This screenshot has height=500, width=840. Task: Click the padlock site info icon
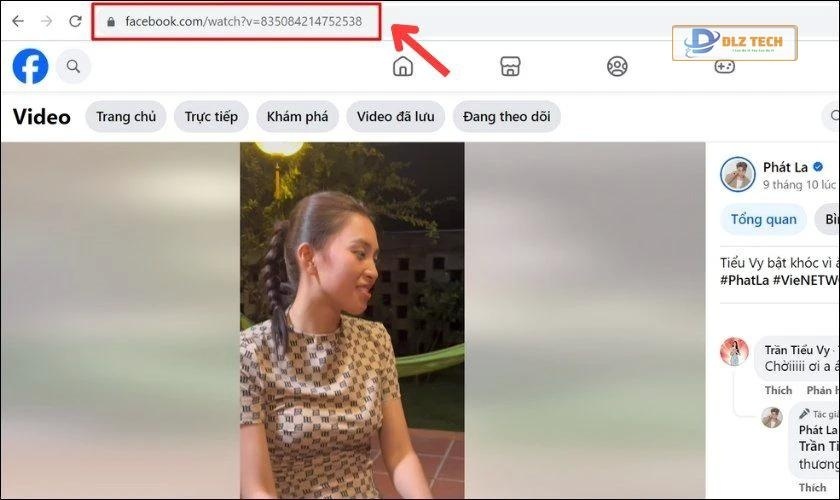(111, 22)
